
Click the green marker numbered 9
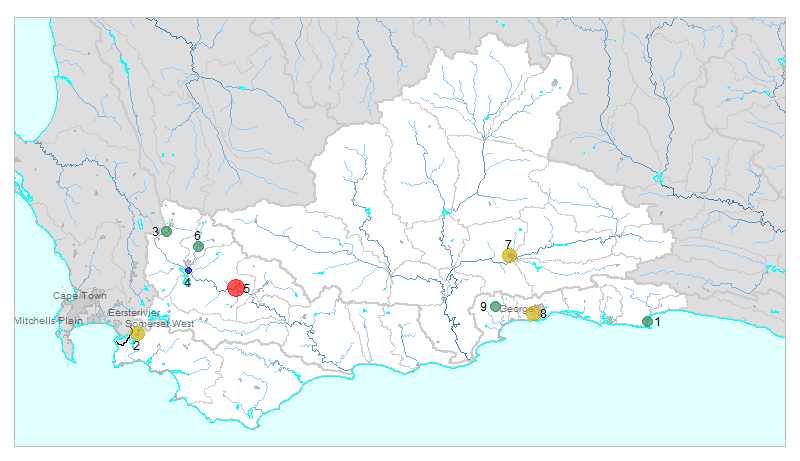pyautogui.click(x=495, y=306)
